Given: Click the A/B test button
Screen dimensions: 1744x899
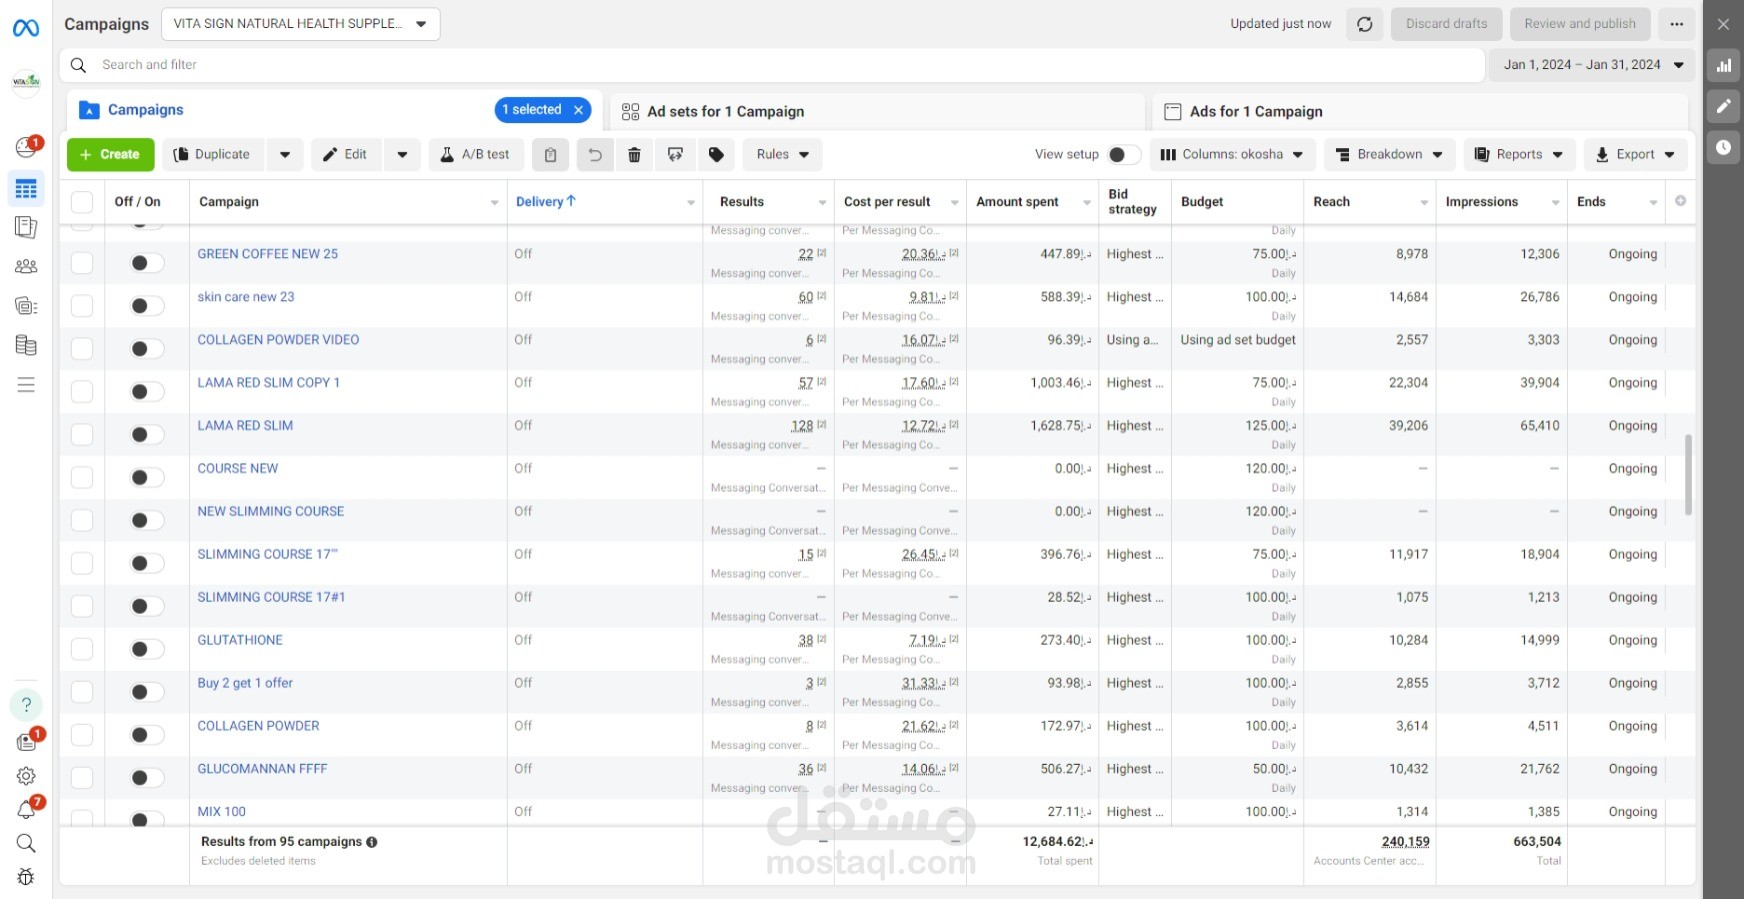Looking at the screenshot, I should click(475, 155).
